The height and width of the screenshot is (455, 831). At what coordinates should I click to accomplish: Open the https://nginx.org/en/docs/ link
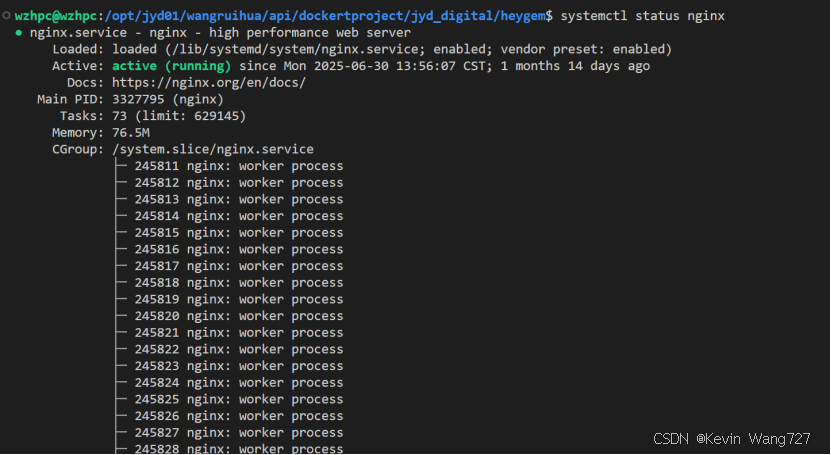click(209, 83)
